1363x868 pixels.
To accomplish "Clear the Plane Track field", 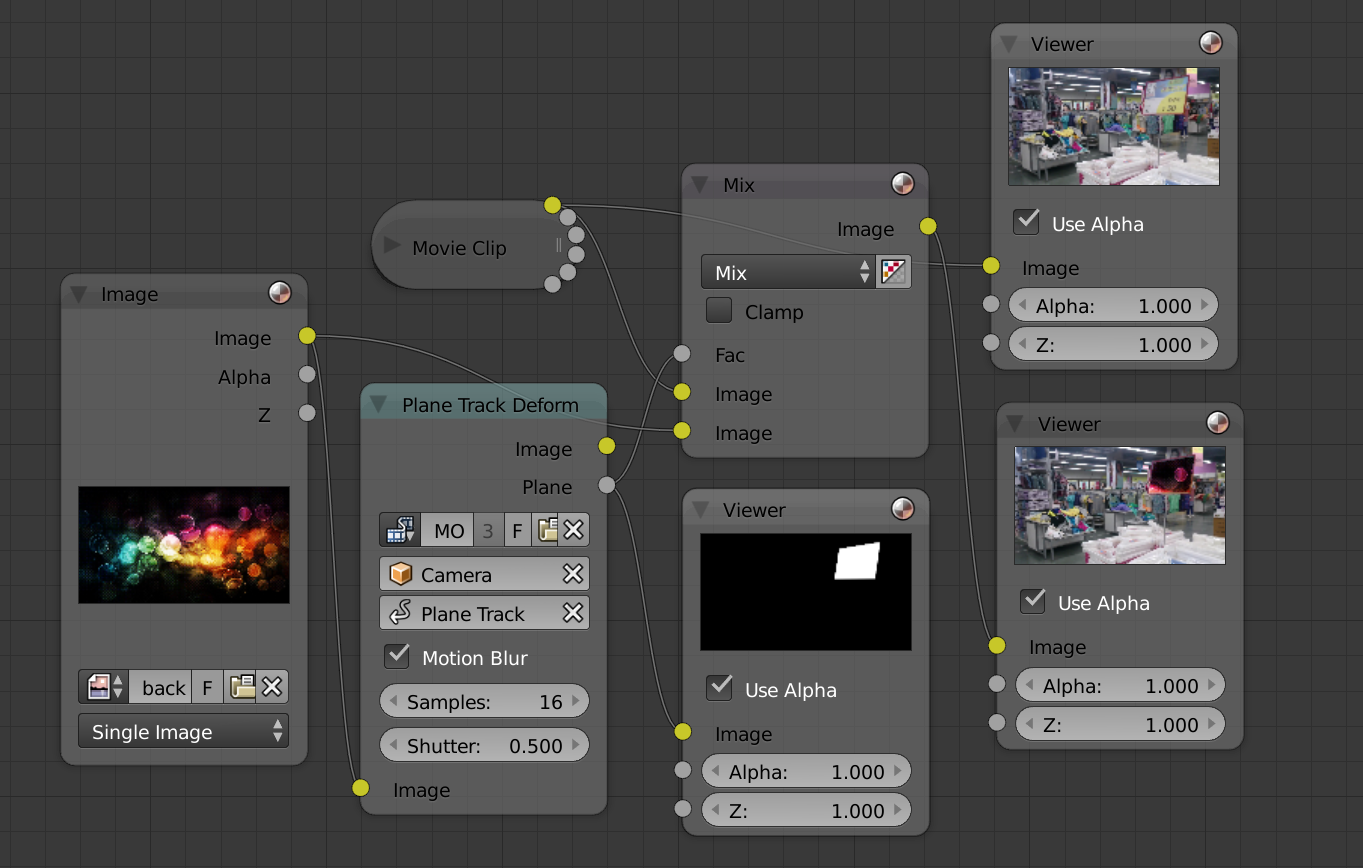I will point(572,613).
